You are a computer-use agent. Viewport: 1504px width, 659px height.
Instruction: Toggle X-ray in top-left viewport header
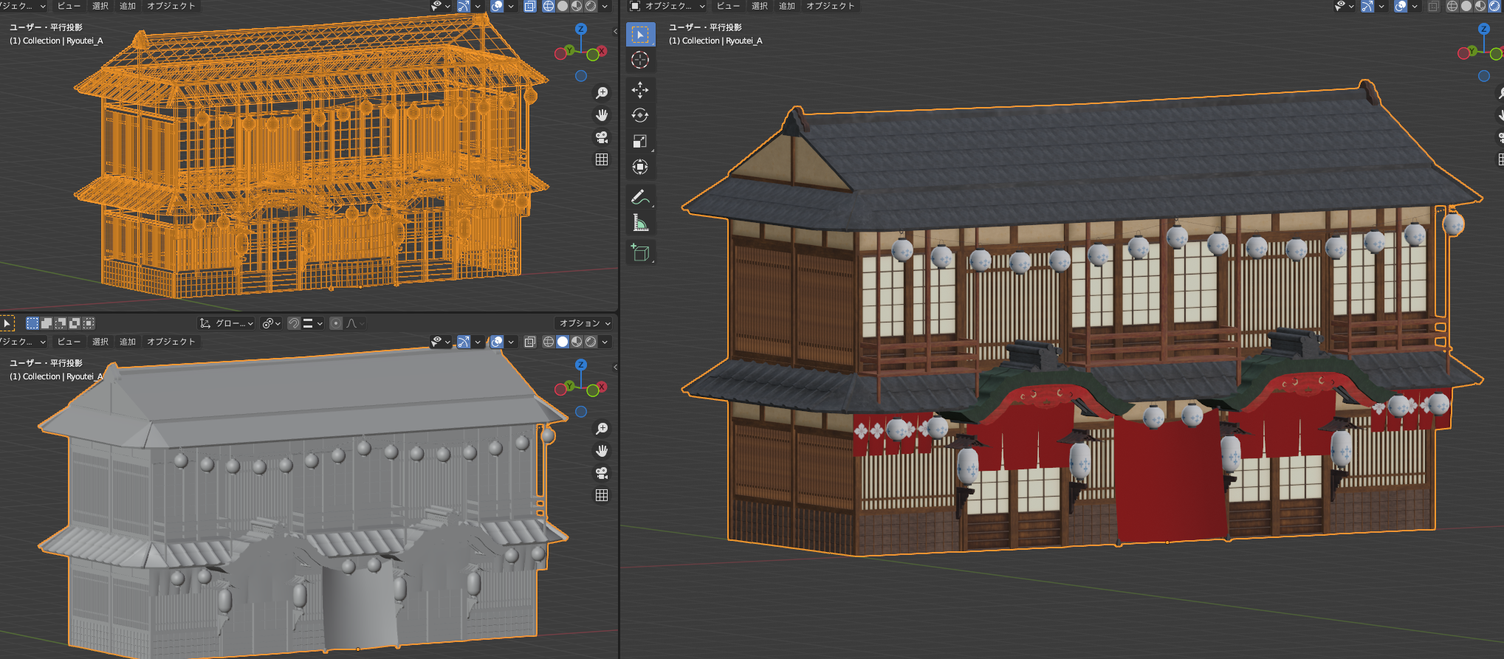[x=529, y=6]
